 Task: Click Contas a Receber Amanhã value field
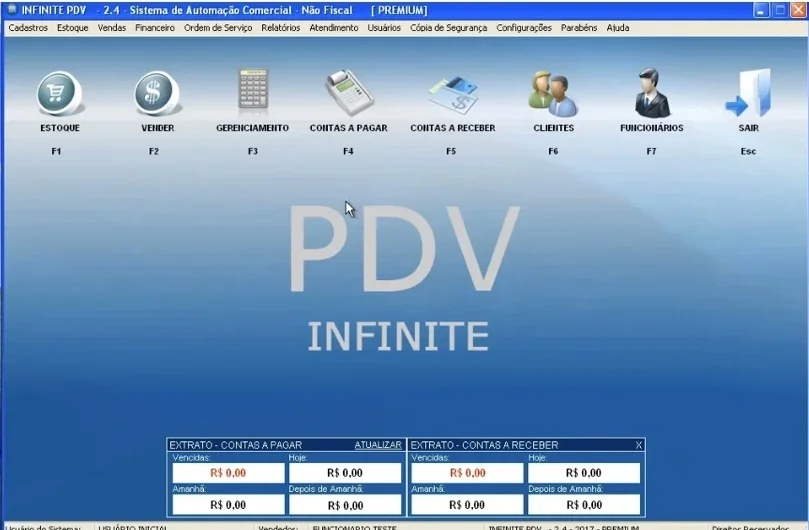click(467, 505)
